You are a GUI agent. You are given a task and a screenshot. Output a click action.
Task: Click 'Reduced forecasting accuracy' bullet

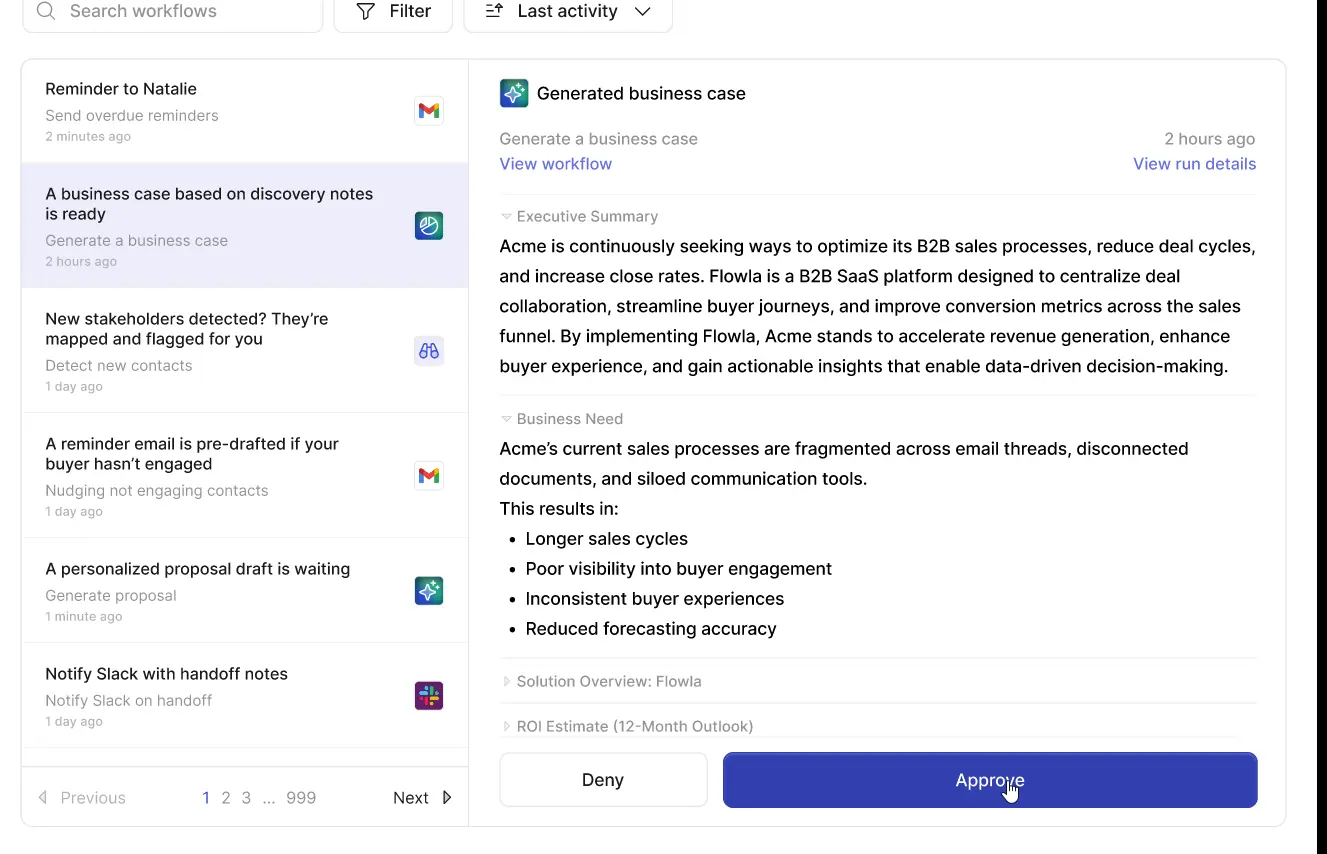coord(651,629)
